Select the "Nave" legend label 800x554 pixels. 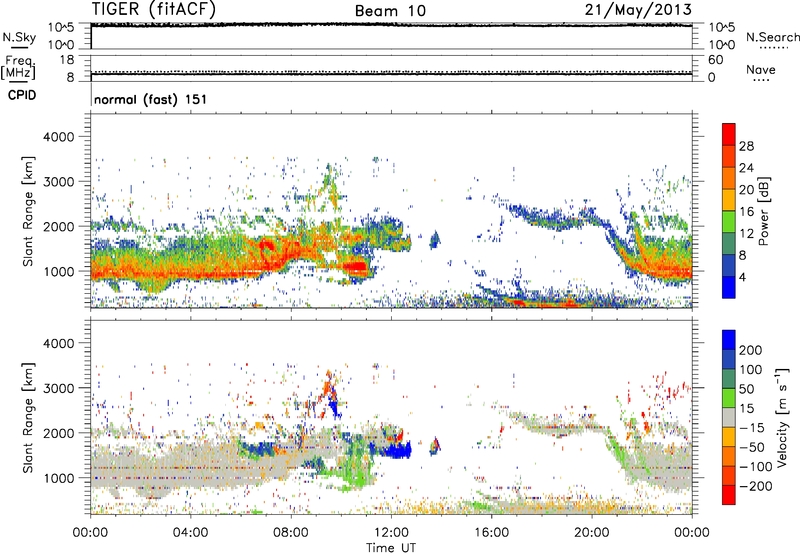[761, 69]
